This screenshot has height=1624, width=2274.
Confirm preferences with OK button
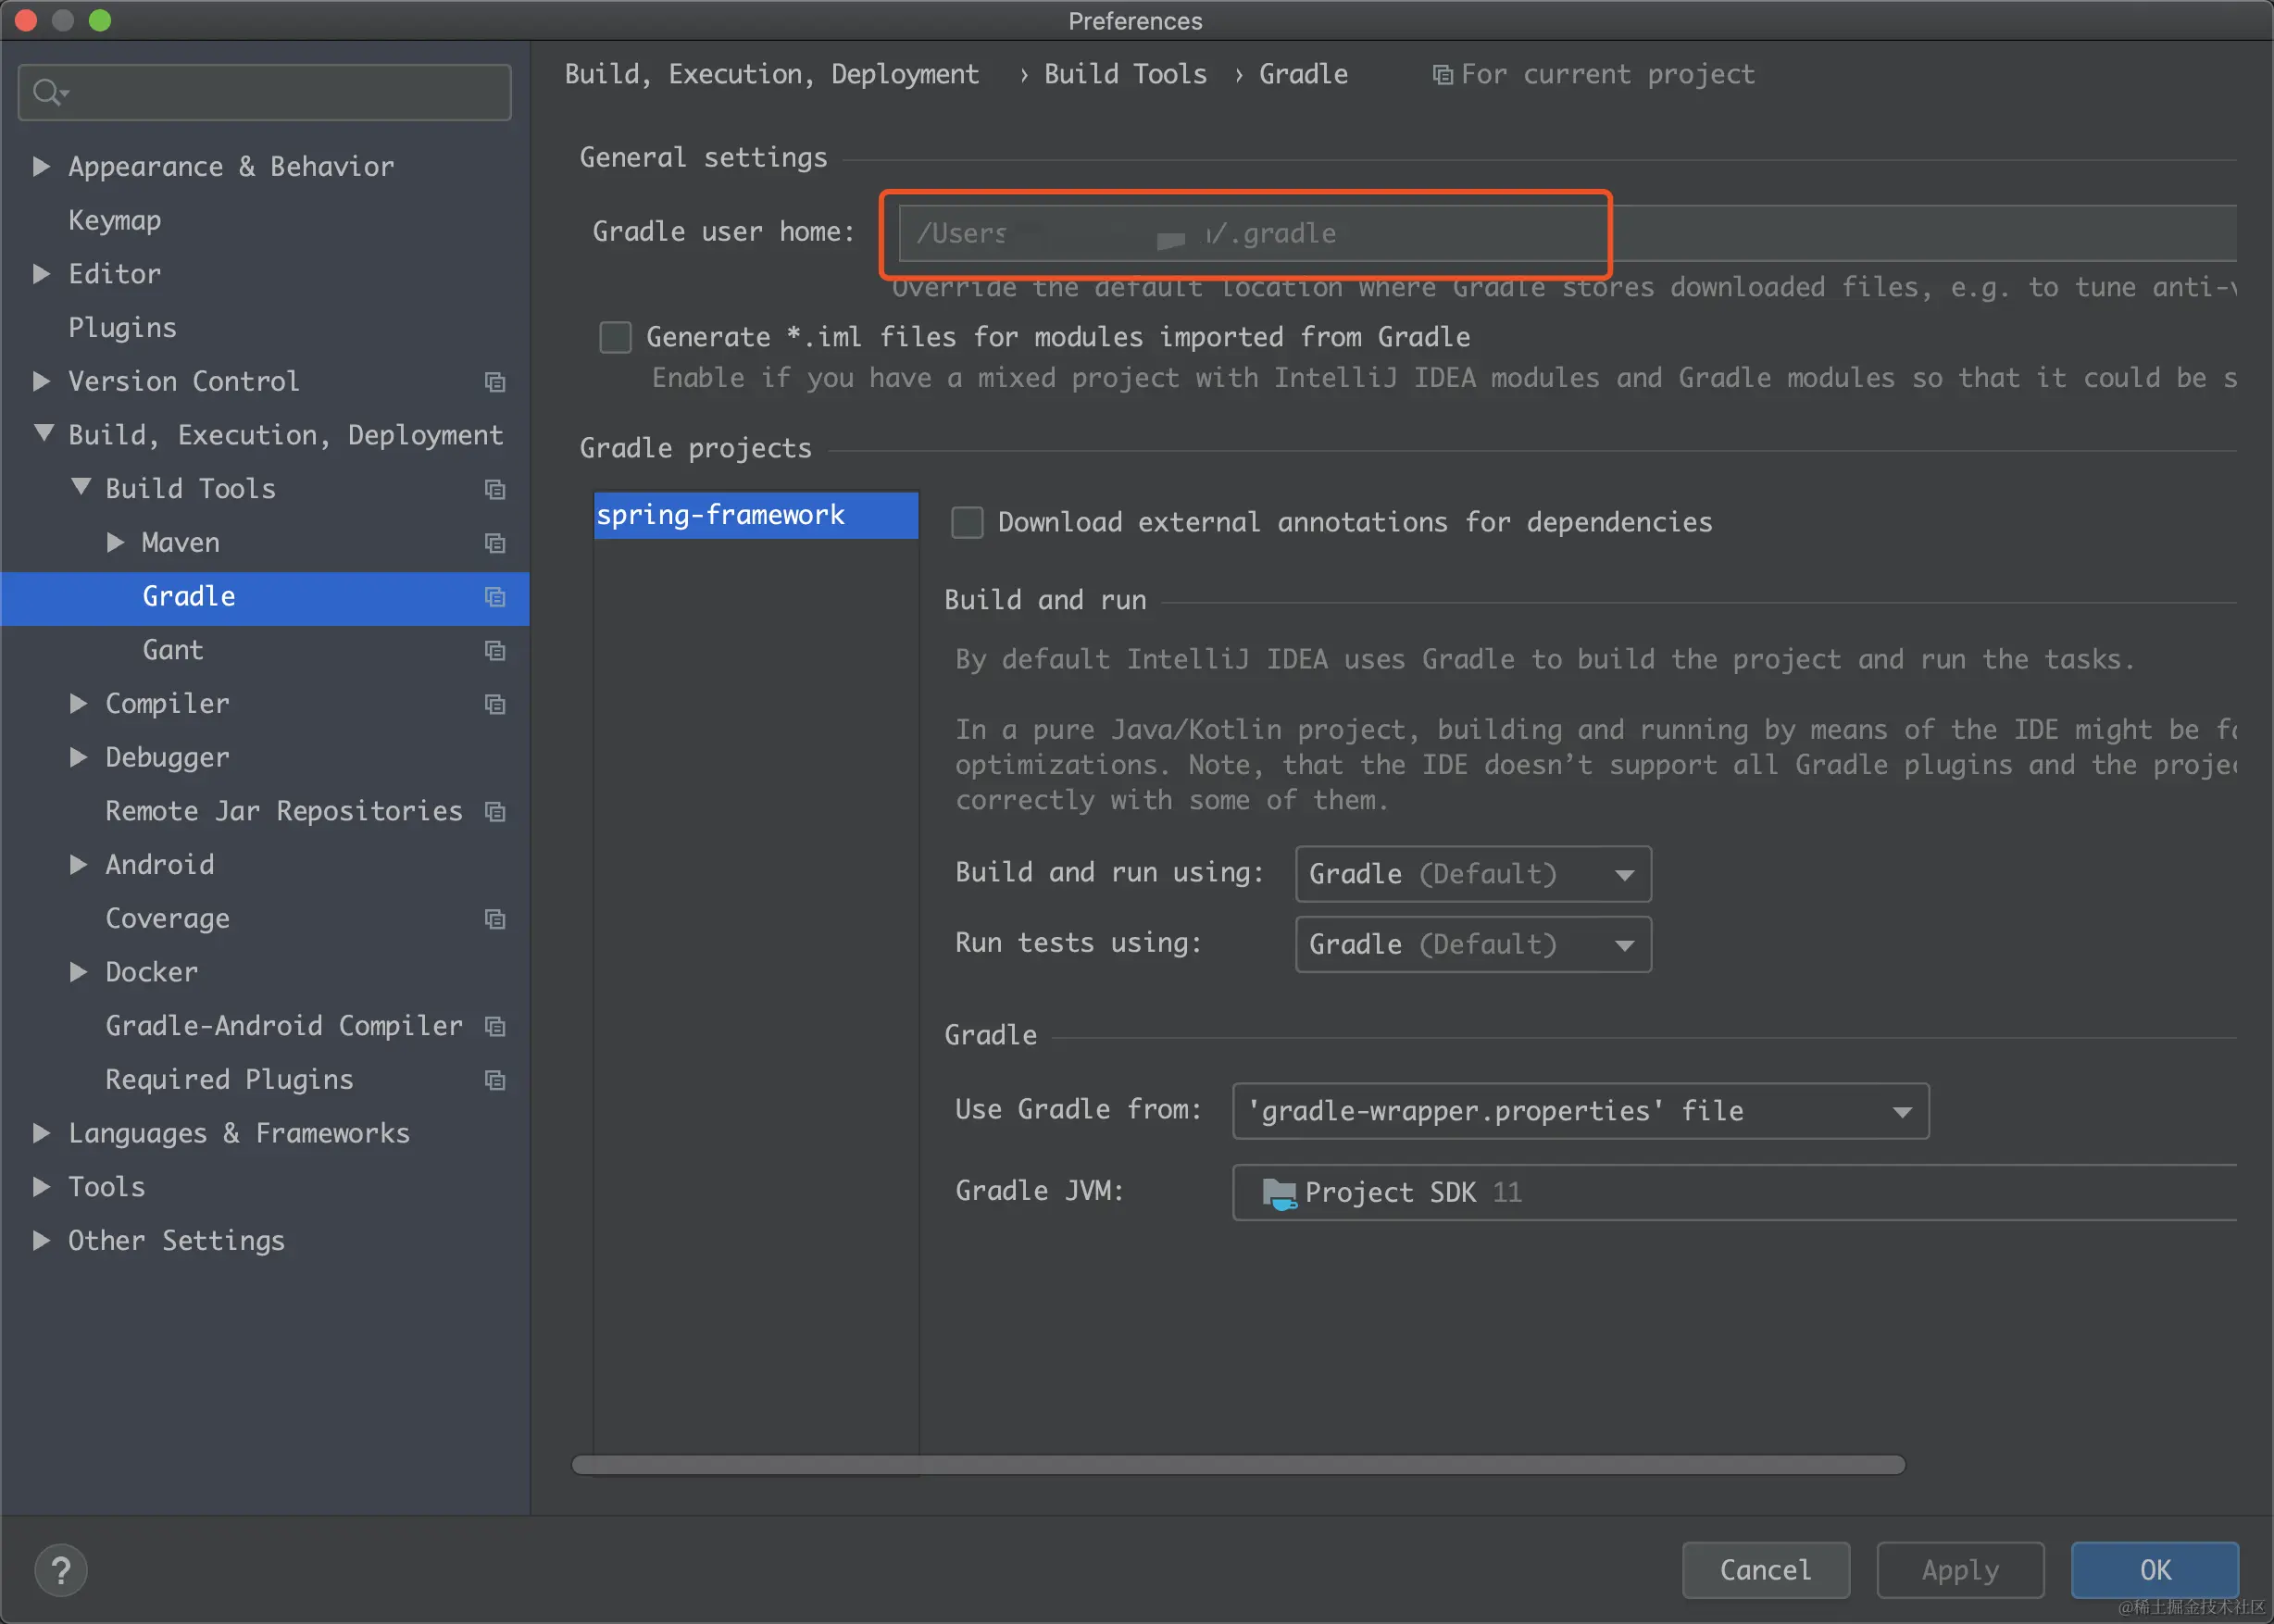[2154, 1570]
